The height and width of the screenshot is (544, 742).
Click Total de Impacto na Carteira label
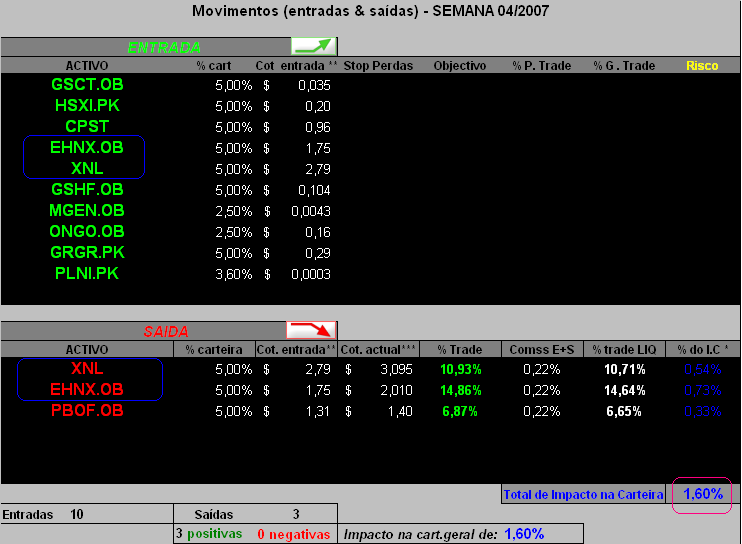583,494
